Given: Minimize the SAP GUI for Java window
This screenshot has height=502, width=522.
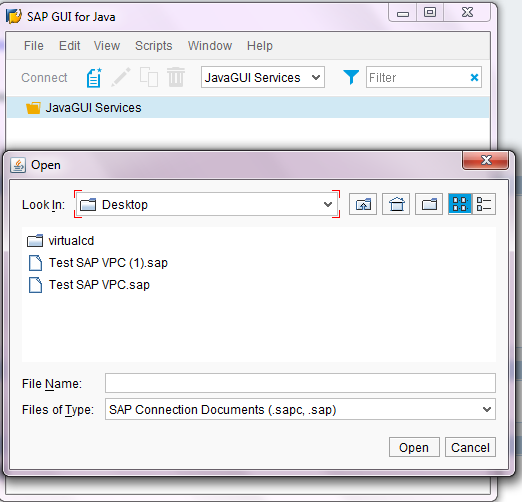Looking at the screenshot, I should click(403, 13).
